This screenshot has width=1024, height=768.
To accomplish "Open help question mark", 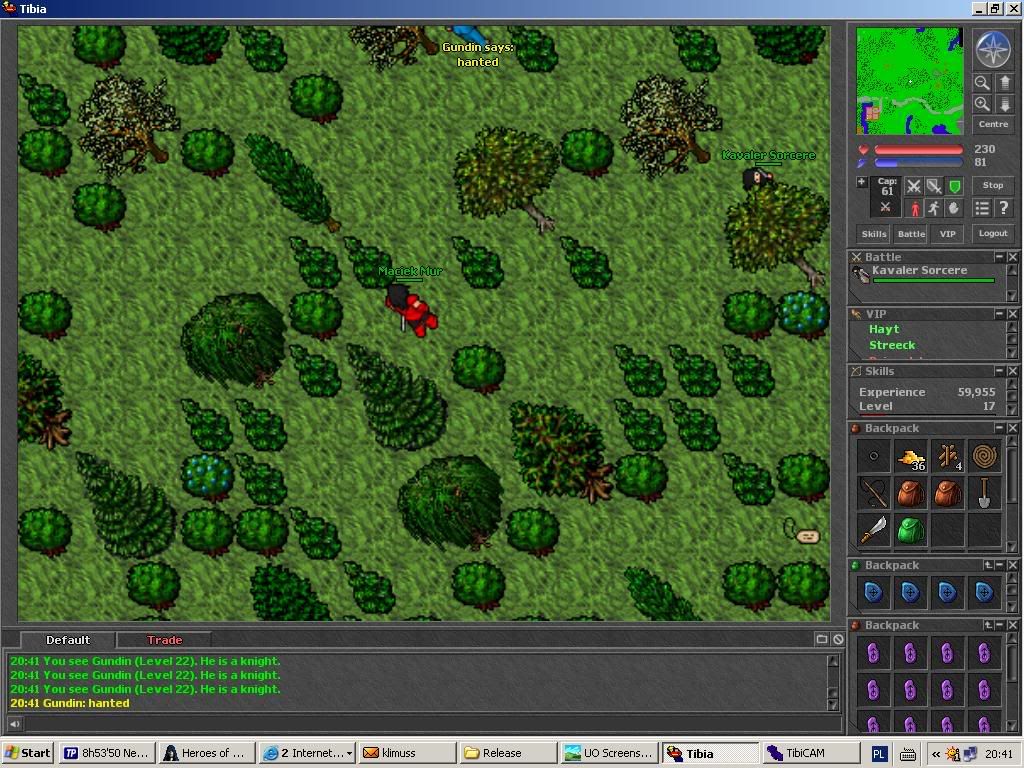I will tap(1004, 208).
